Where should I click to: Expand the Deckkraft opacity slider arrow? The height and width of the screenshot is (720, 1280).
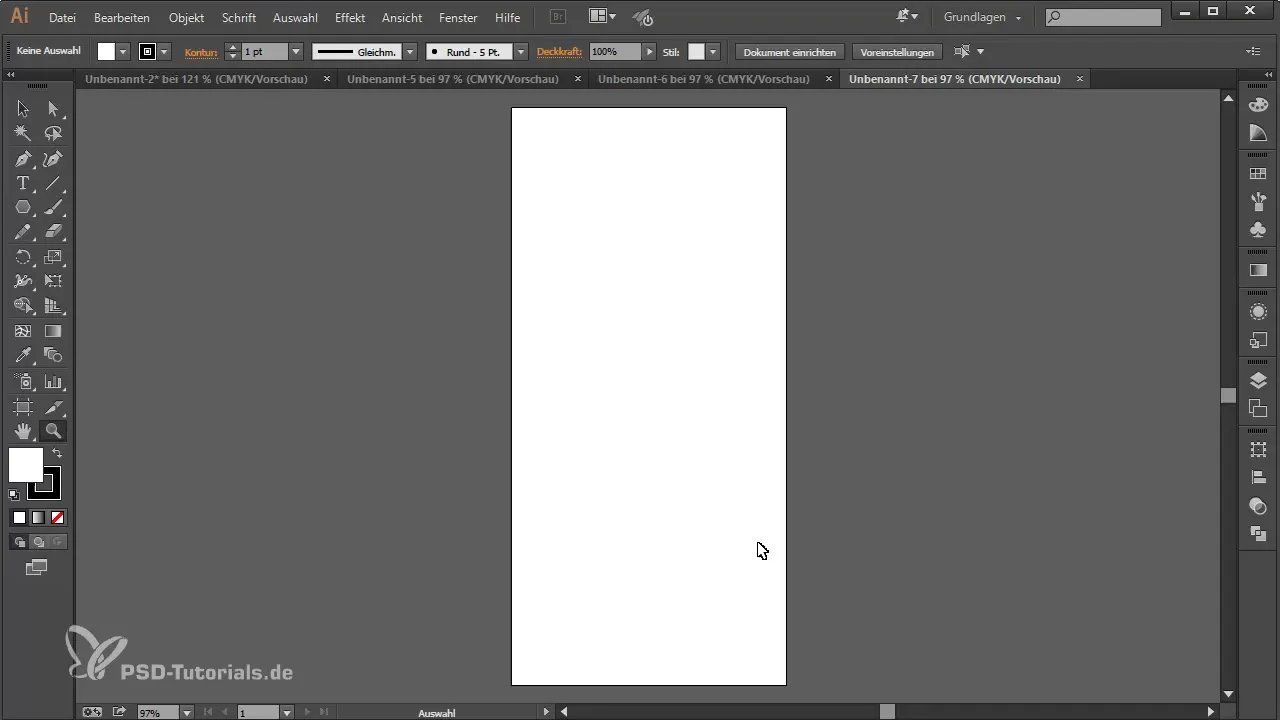click(650, 51)
